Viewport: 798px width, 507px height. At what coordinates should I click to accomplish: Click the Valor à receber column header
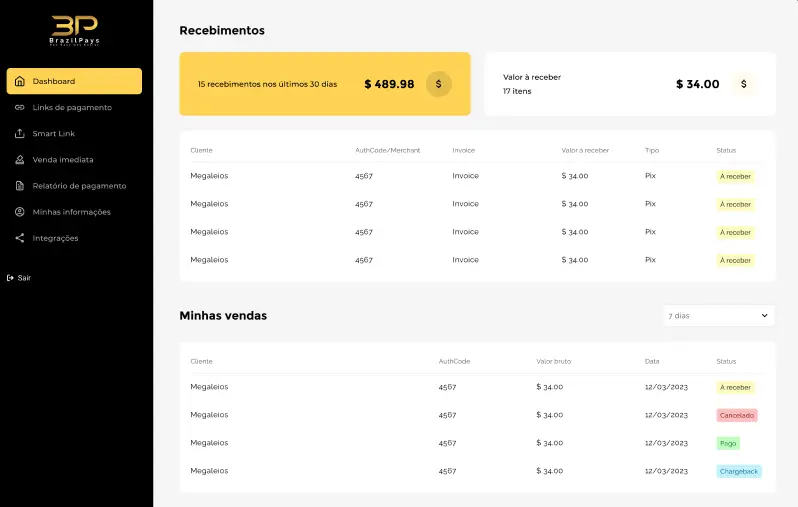[x=585, y=150]
